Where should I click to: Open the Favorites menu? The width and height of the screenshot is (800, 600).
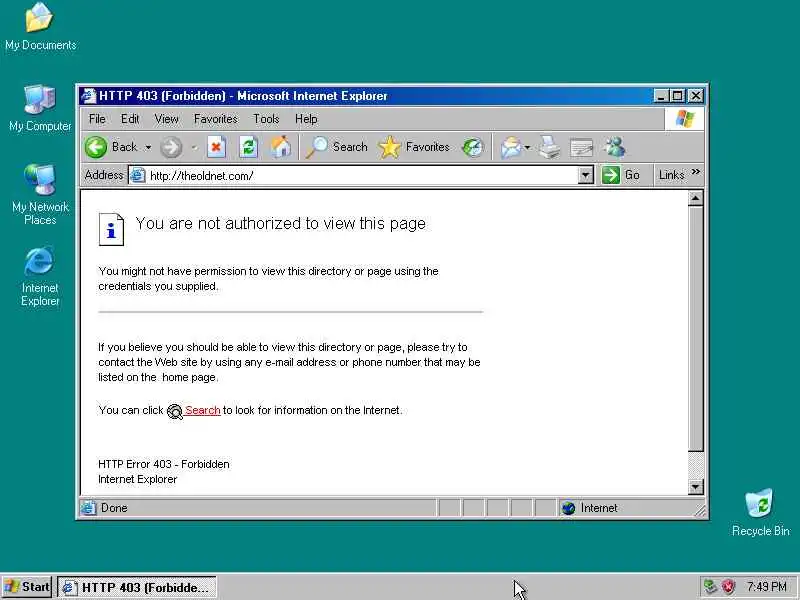[x=215, y=119]
